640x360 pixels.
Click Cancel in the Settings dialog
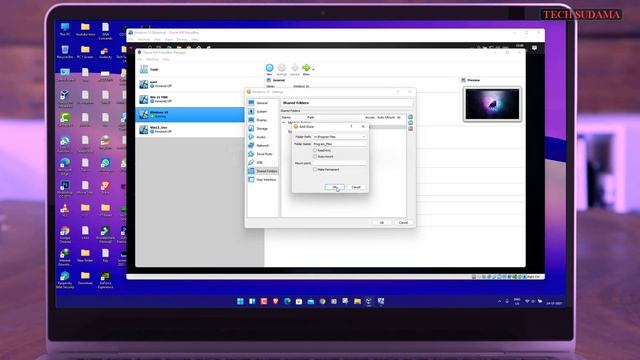click(403, 222)
